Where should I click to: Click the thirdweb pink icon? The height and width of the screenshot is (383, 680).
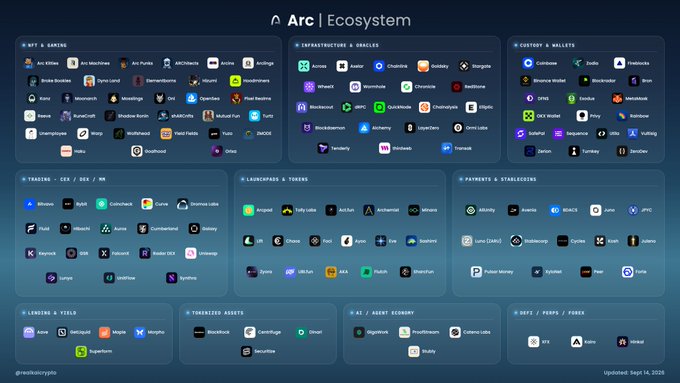[384, 148]
